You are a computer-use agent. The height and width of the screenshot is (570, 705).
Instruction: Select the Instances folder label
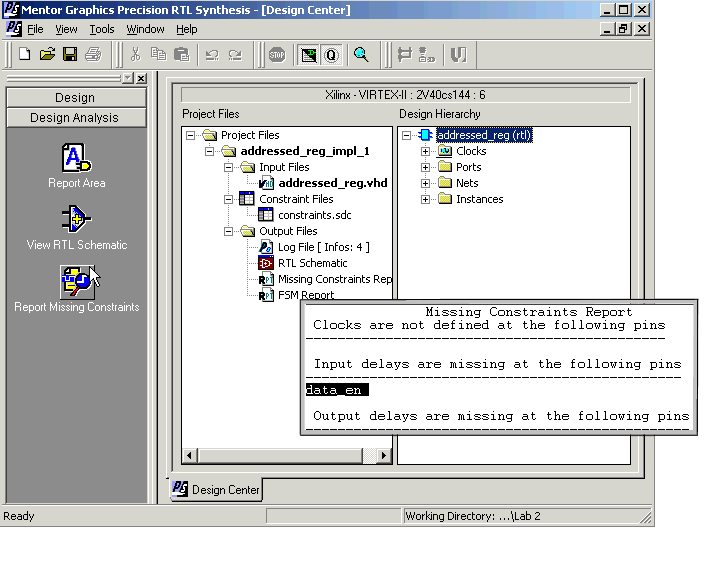(x=479, y=199)
